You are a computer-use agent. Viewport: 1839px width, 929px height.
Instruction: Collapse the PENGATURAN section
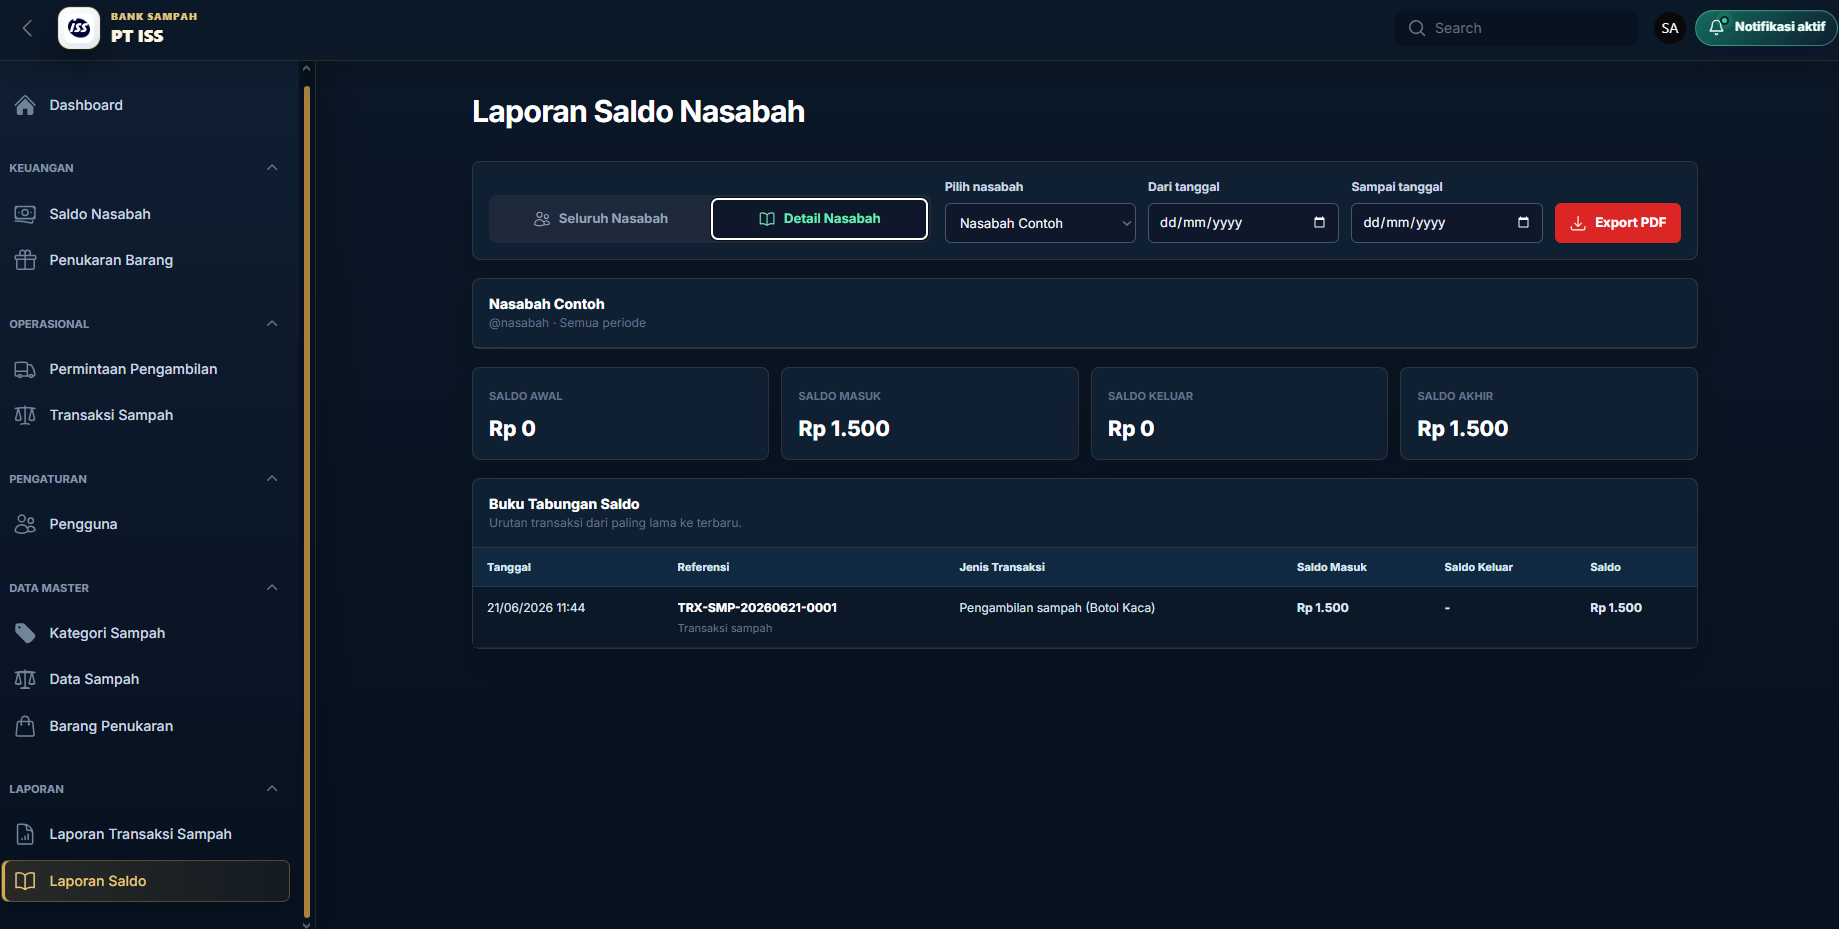tap(272, 478)
